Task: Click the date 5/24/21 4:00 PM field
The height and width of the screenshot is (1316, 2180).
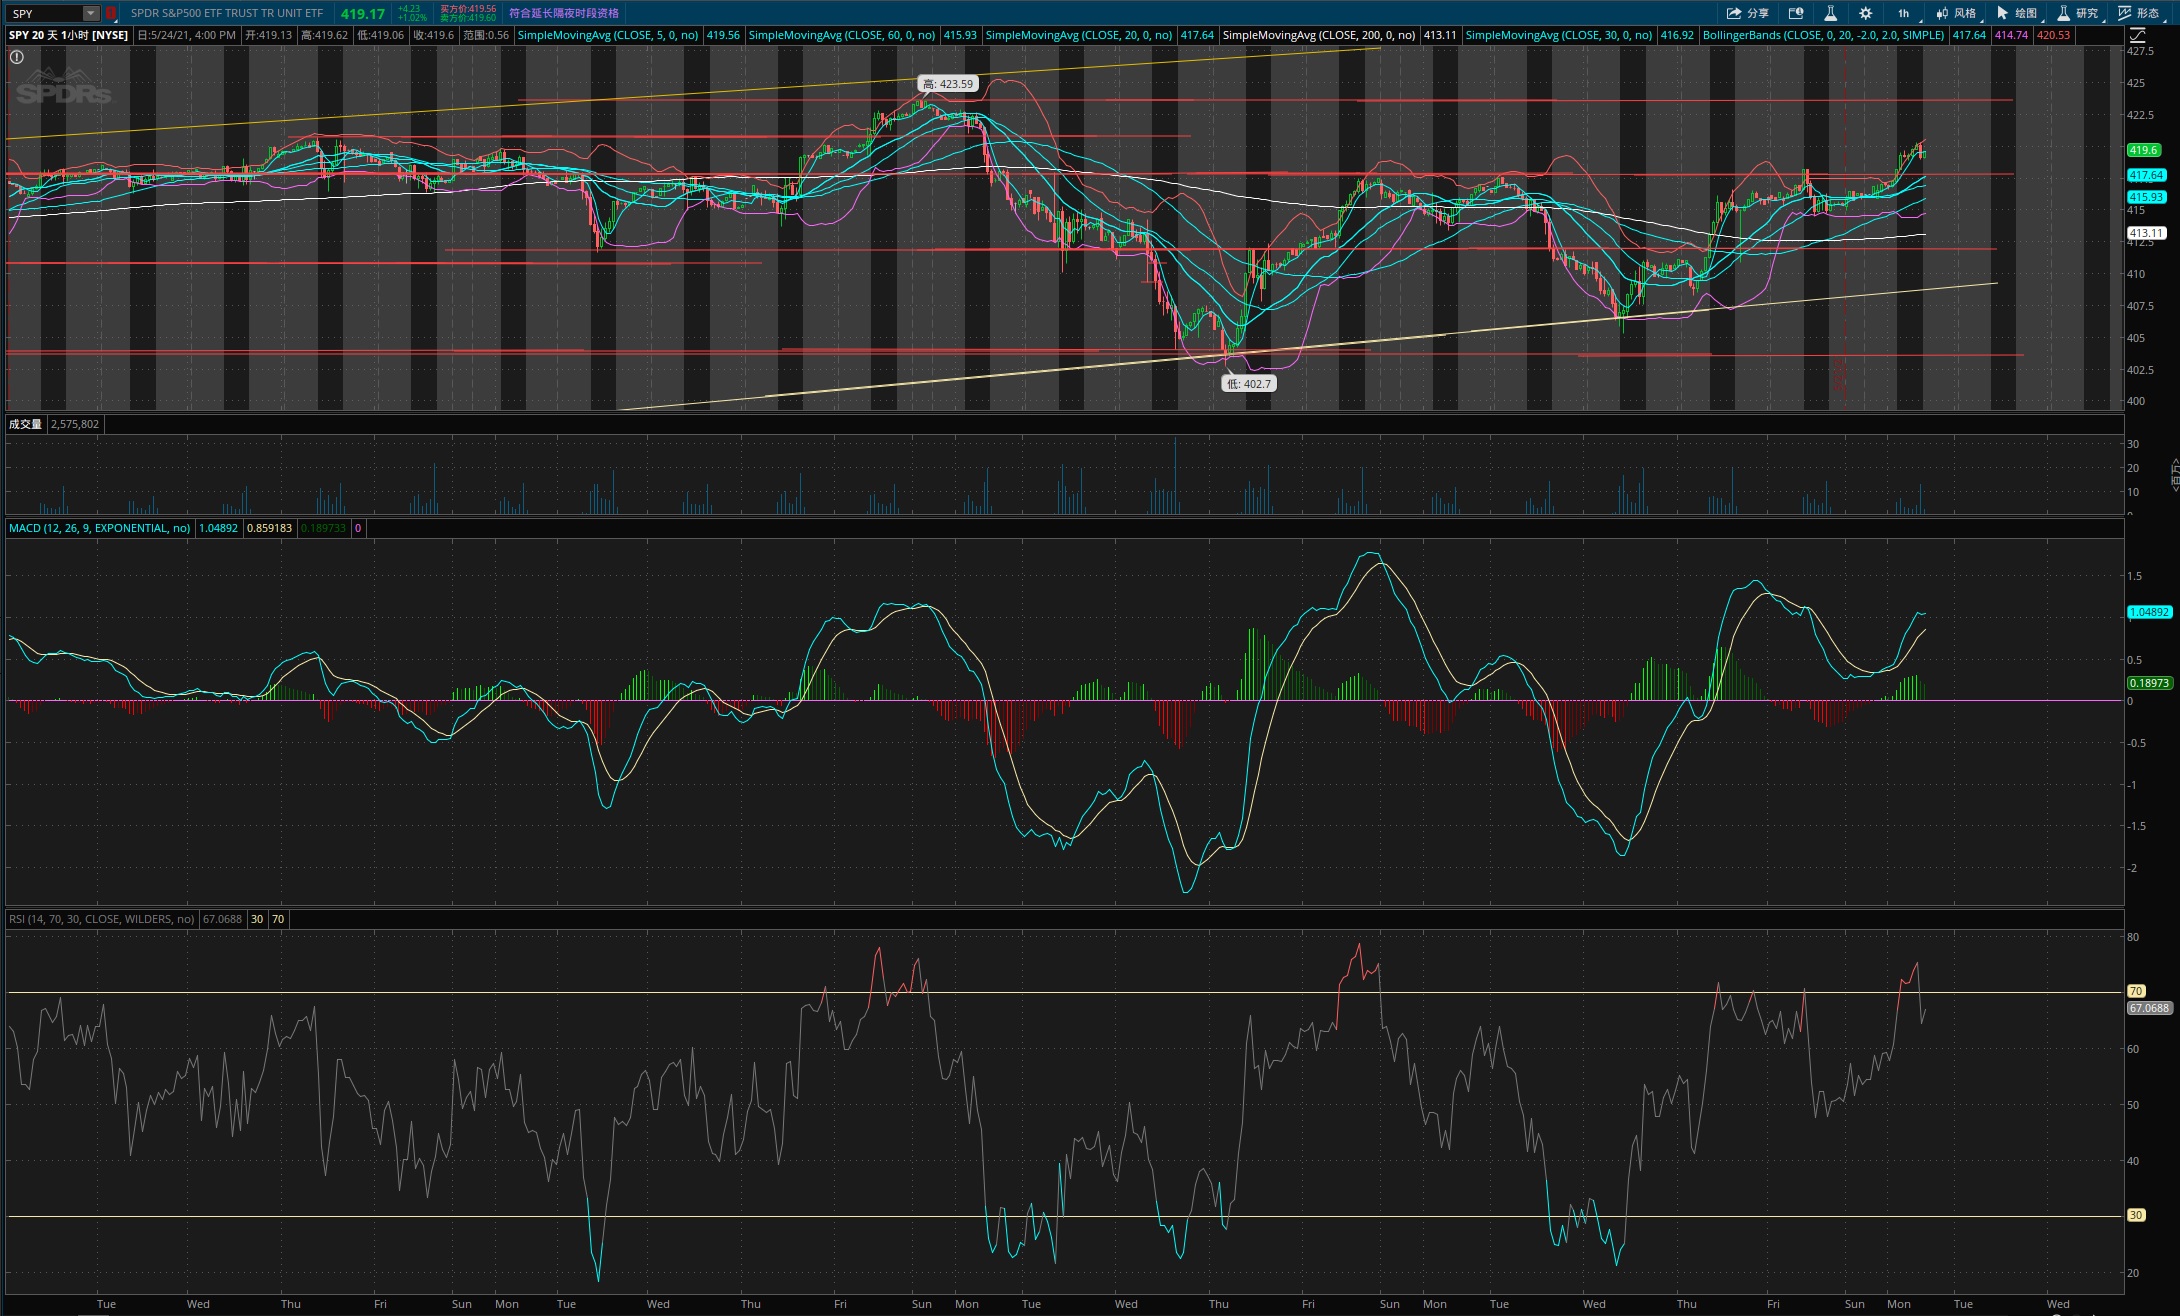Action: pyautogui.click(x=187, y=35)
